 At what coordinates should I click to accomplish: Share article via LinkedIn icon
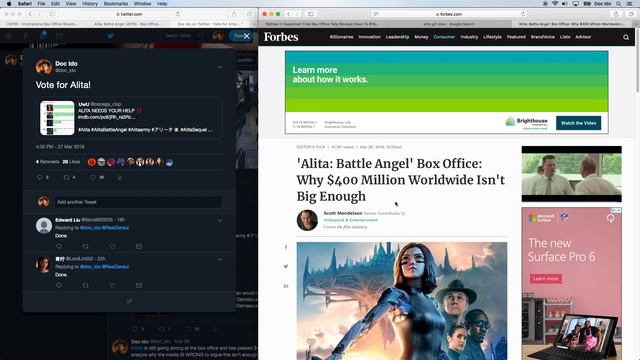(286, 286)
